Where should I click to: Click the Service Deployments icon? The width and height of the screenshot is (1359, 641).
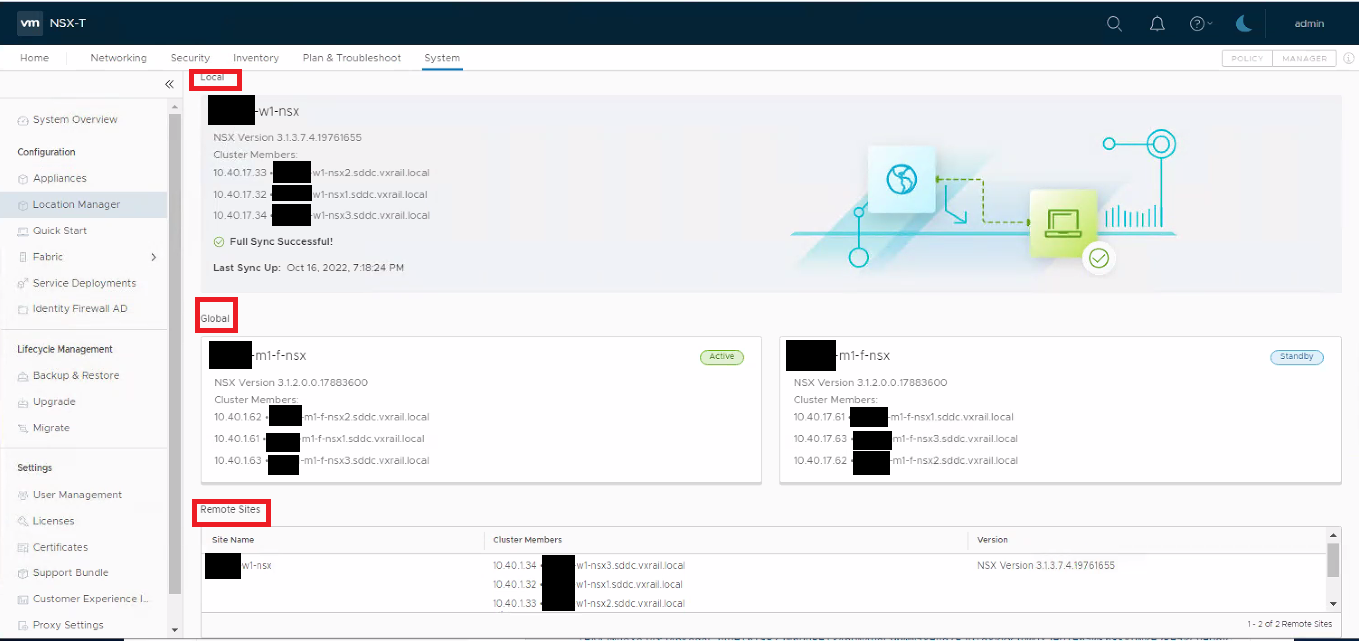(x=23, y=283)
